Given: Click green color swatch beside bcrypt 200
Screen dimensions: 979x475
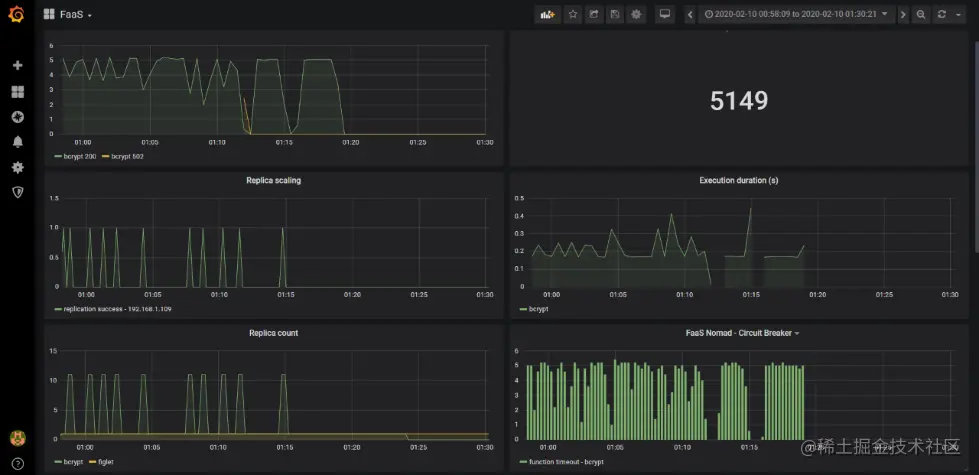Looking at the screenshot, I should click(x=58, y=157).
